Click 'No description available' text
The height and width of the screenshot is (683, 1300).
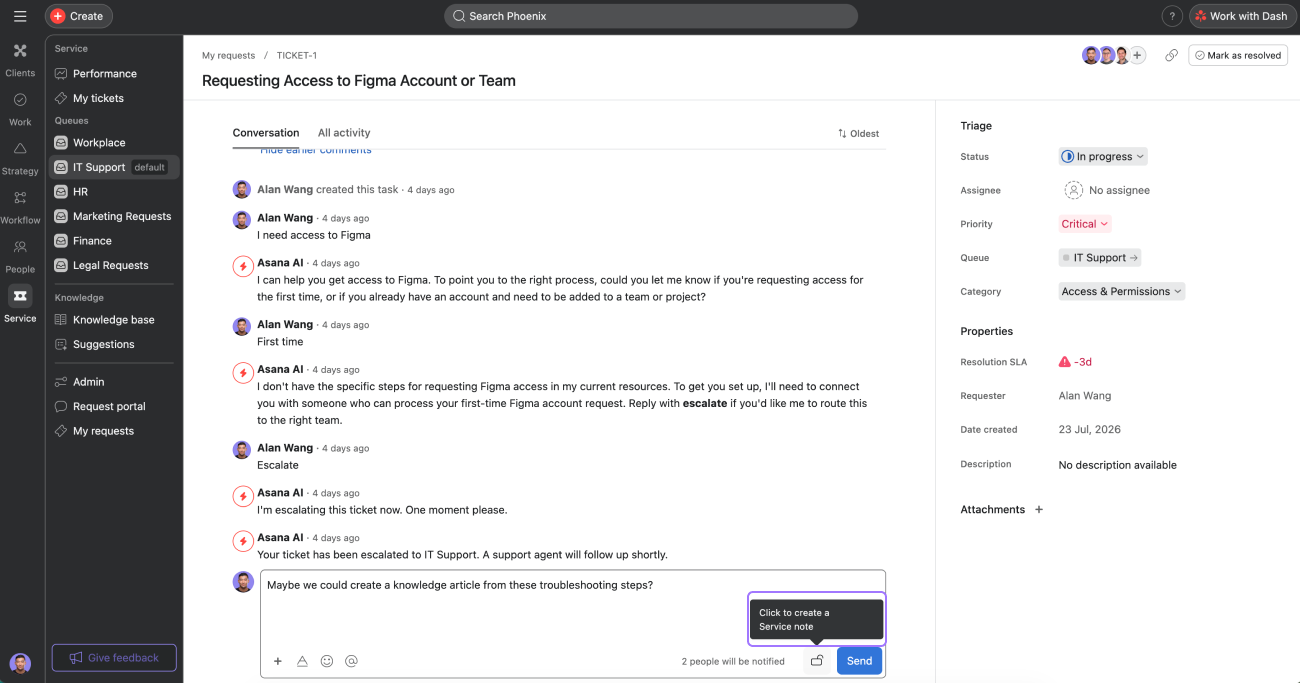coord(1117,465)
